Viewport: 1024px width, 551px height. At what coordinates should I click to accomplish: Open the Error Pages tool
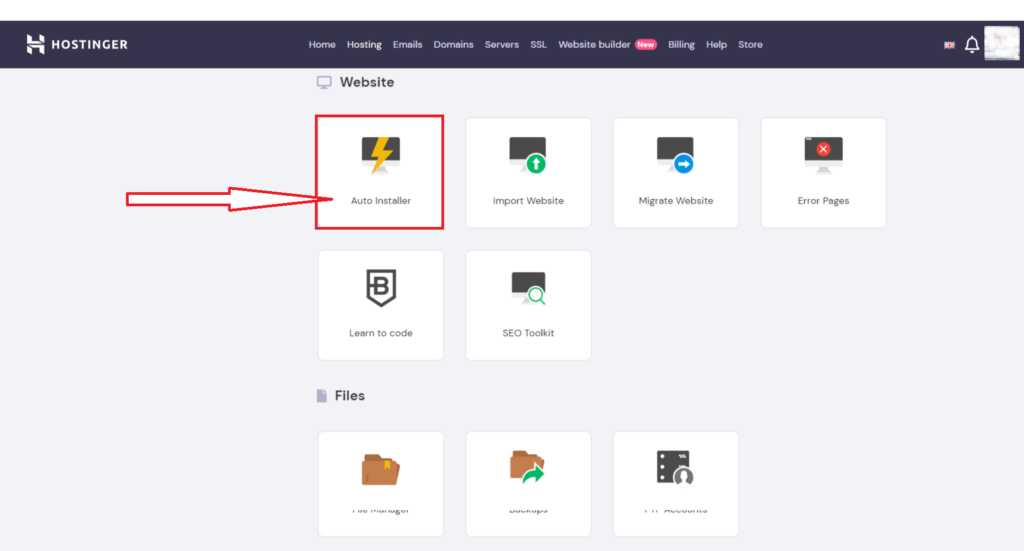point(823,172)
